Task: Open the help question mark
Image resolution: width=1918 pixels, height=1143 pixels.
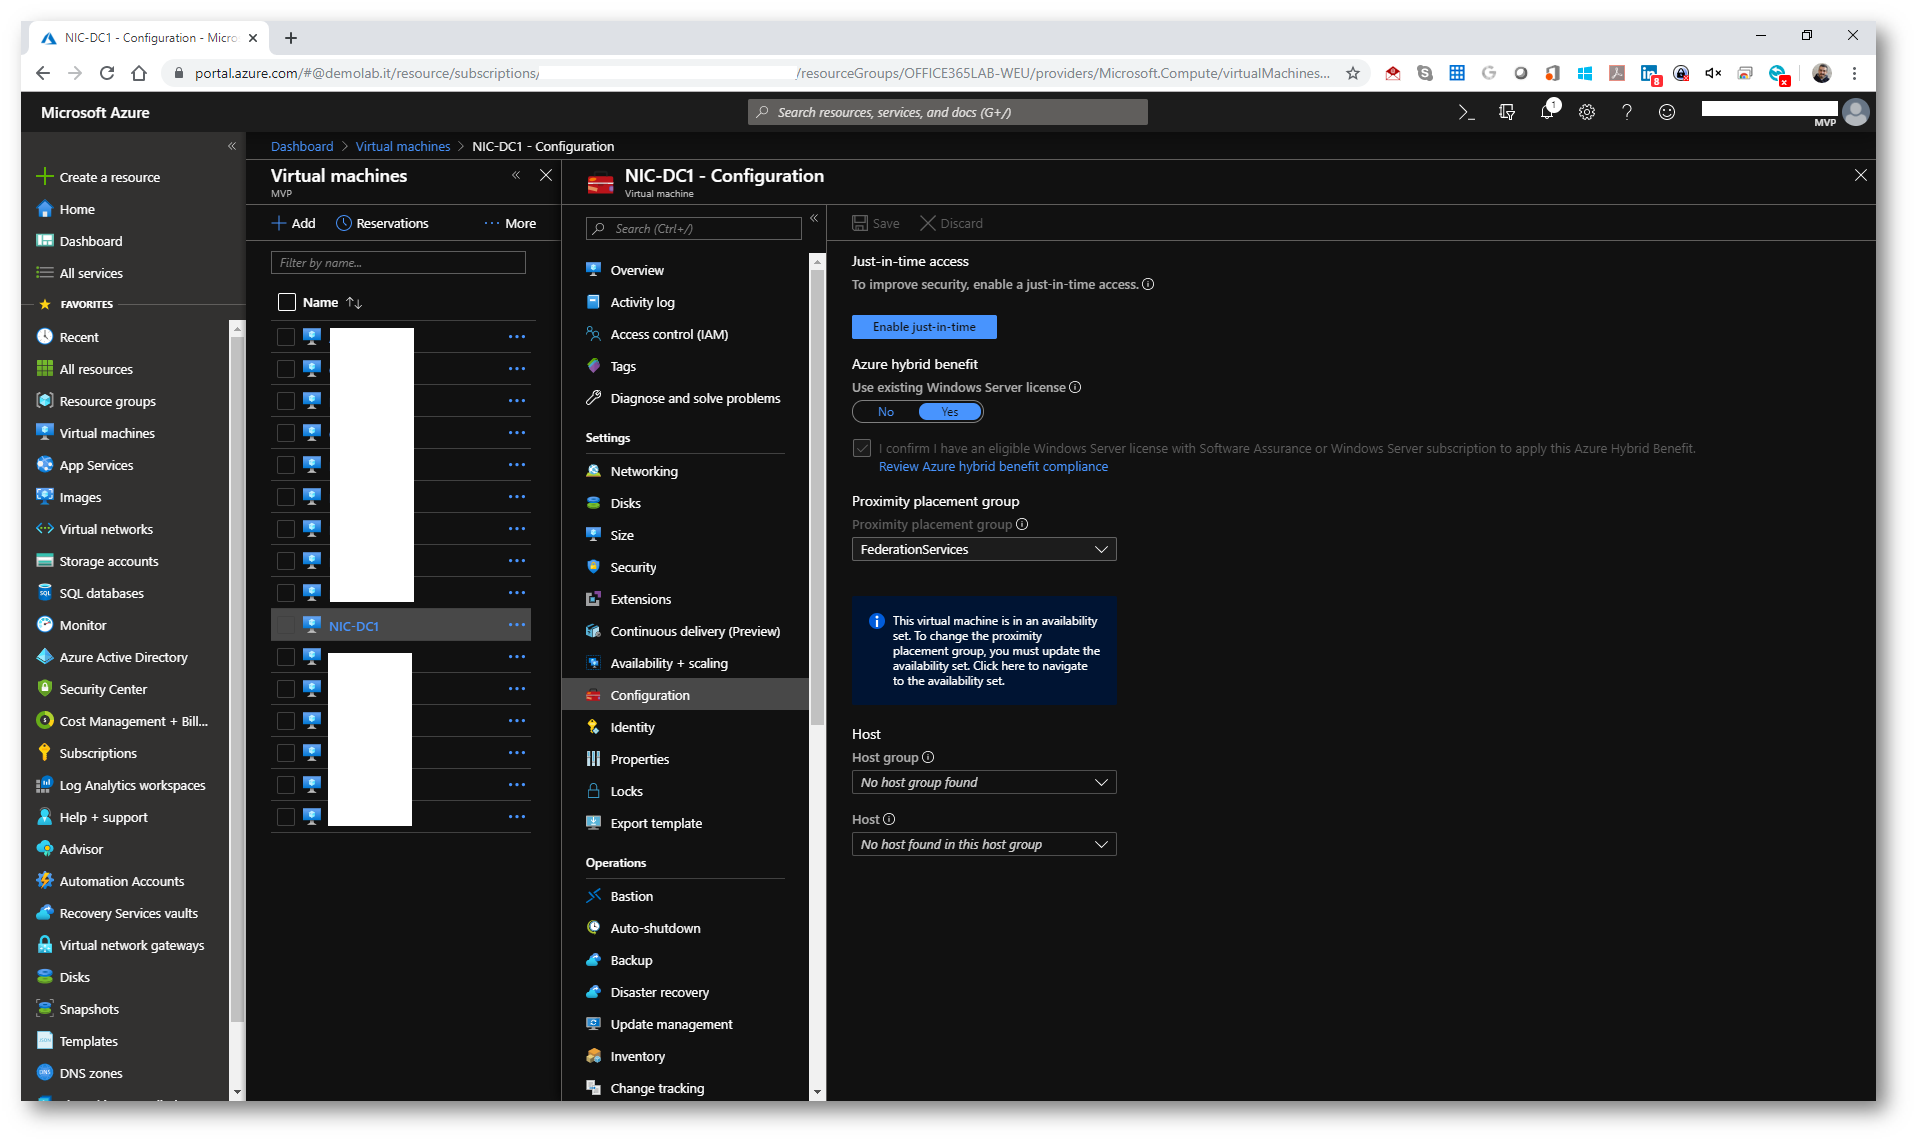Action: coord(1627,112)
